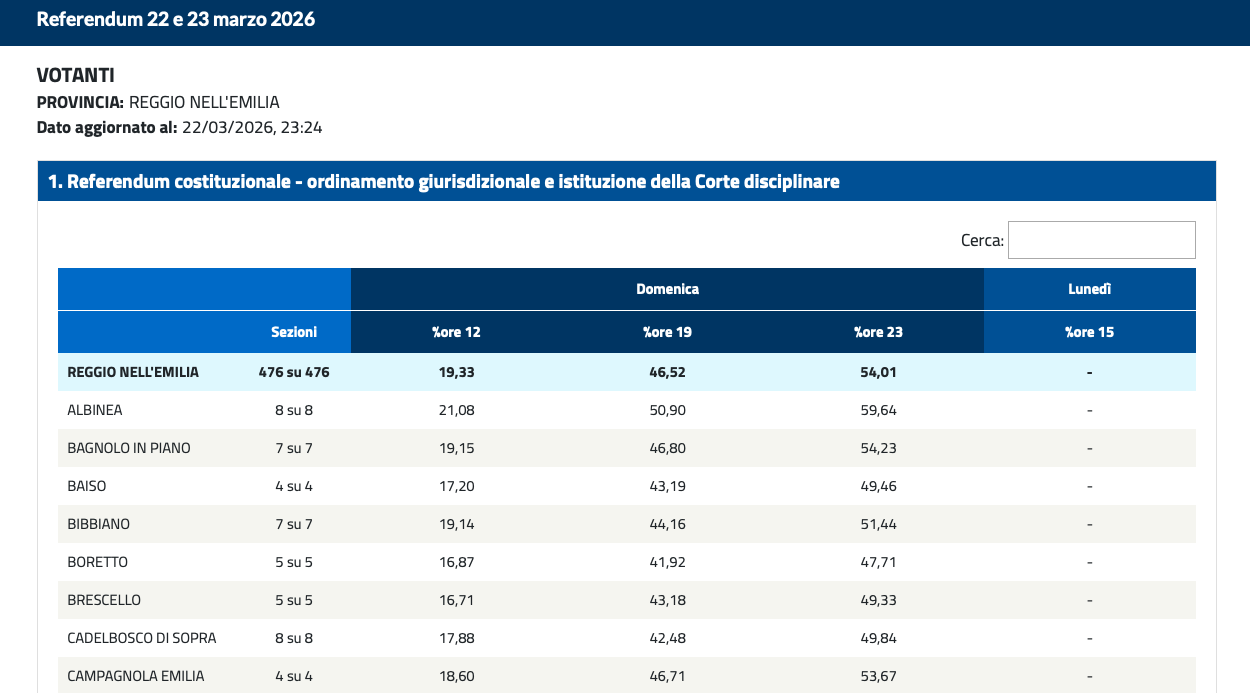Select the CAMPAGNOLA EMILIA row

point(135,676)
